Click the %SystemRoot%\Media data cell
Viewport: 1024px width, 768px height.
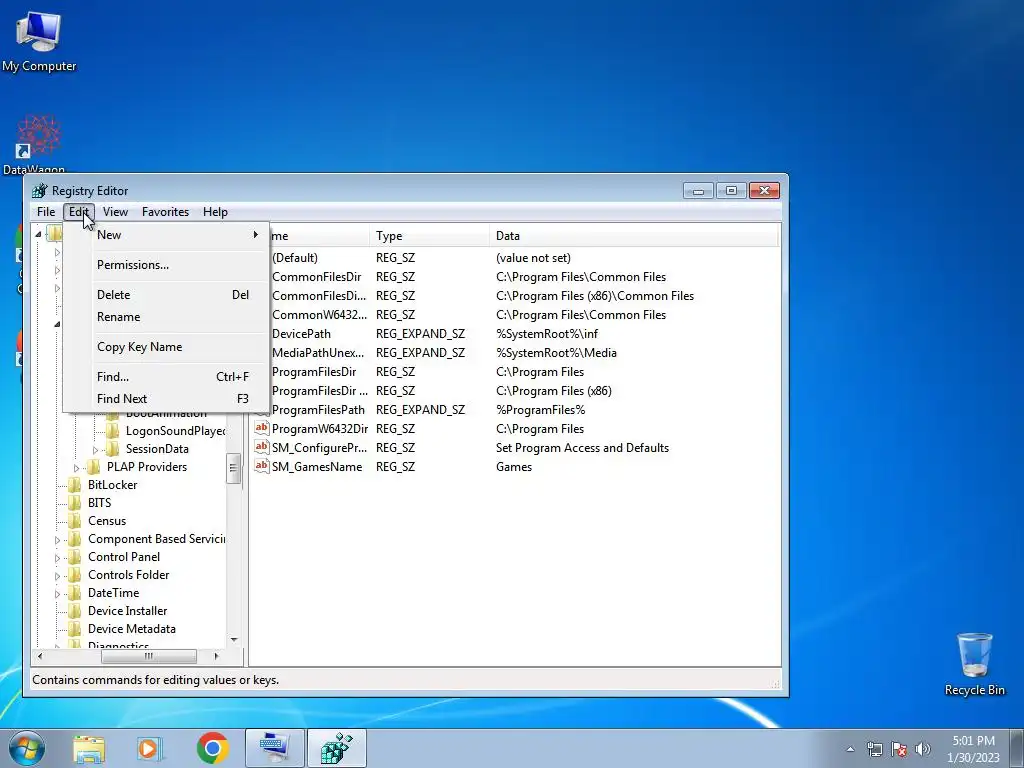pos(556,353)
